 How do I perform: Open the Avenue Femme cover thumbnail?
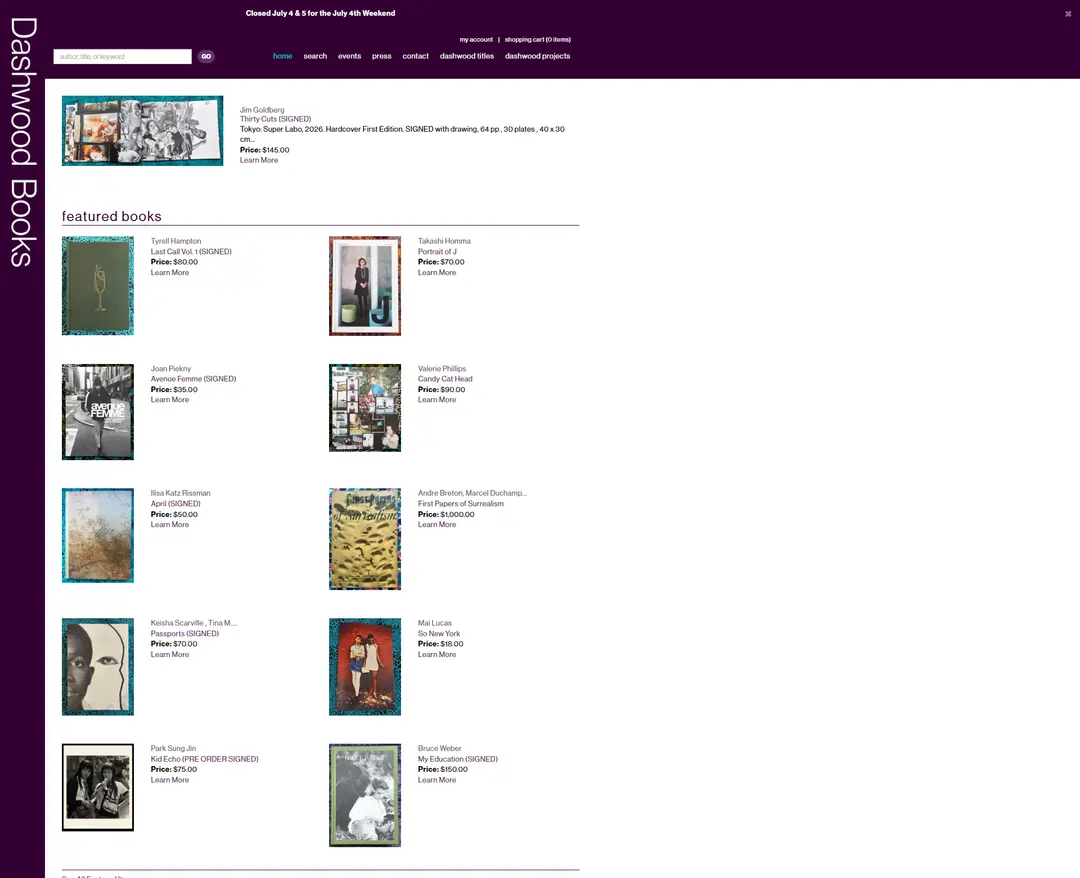pos(98,412)
